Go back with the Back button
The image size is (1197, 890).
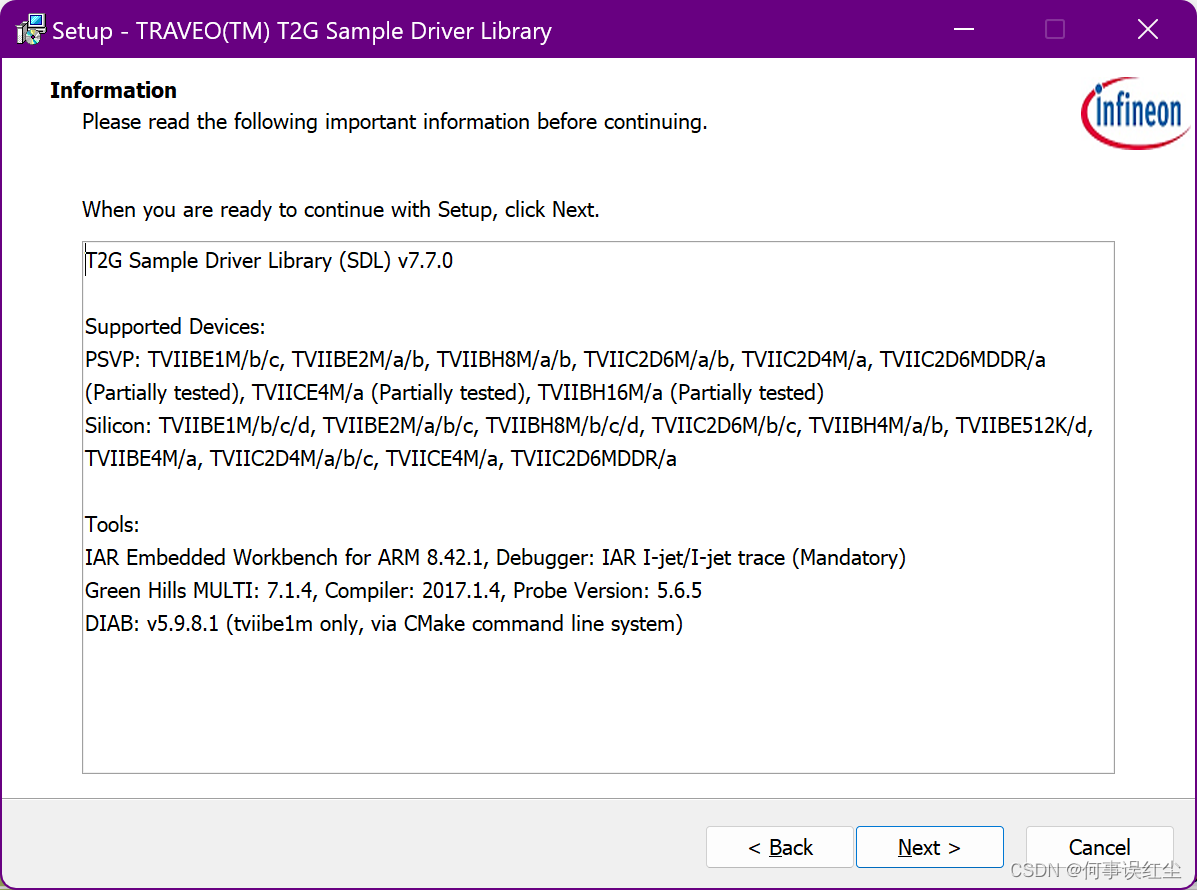point(779,846)
